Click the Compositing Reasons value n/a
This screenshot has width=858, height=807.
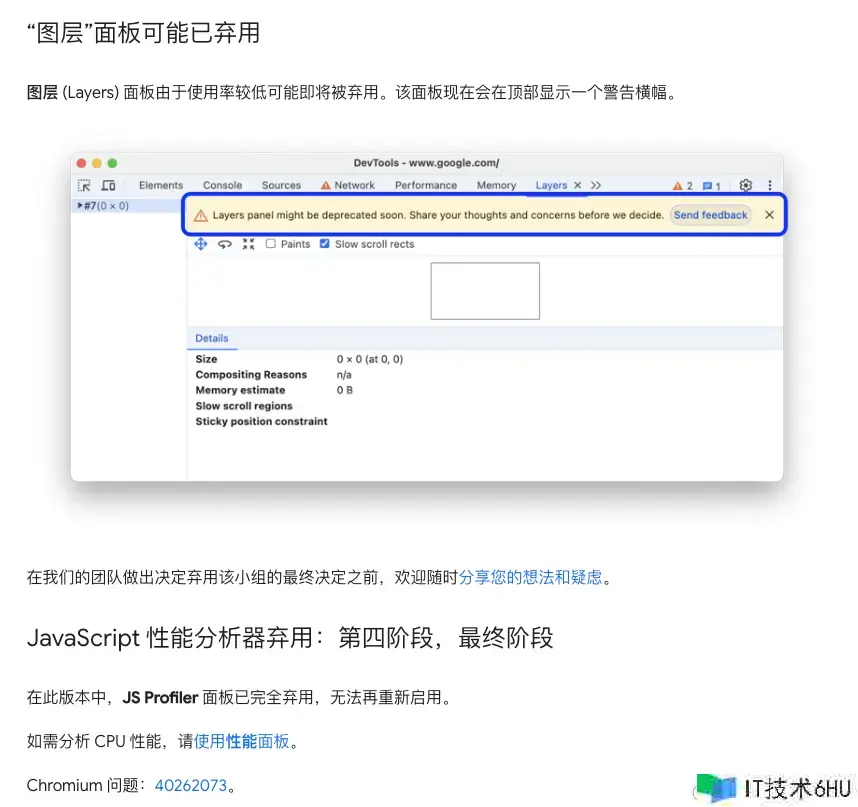coord(344,375)
